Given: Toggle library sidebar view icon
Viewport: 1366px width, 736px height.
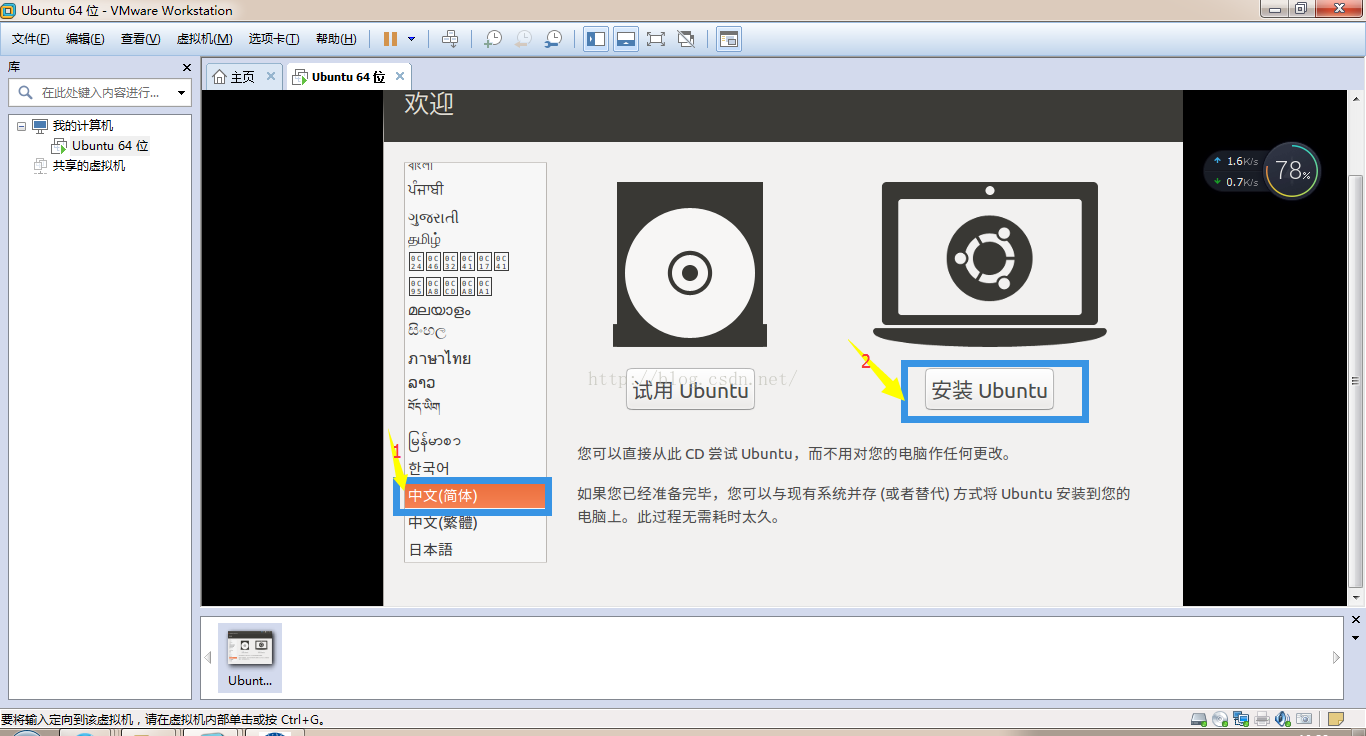Looking at the screenshot, I should coord(596,39).
